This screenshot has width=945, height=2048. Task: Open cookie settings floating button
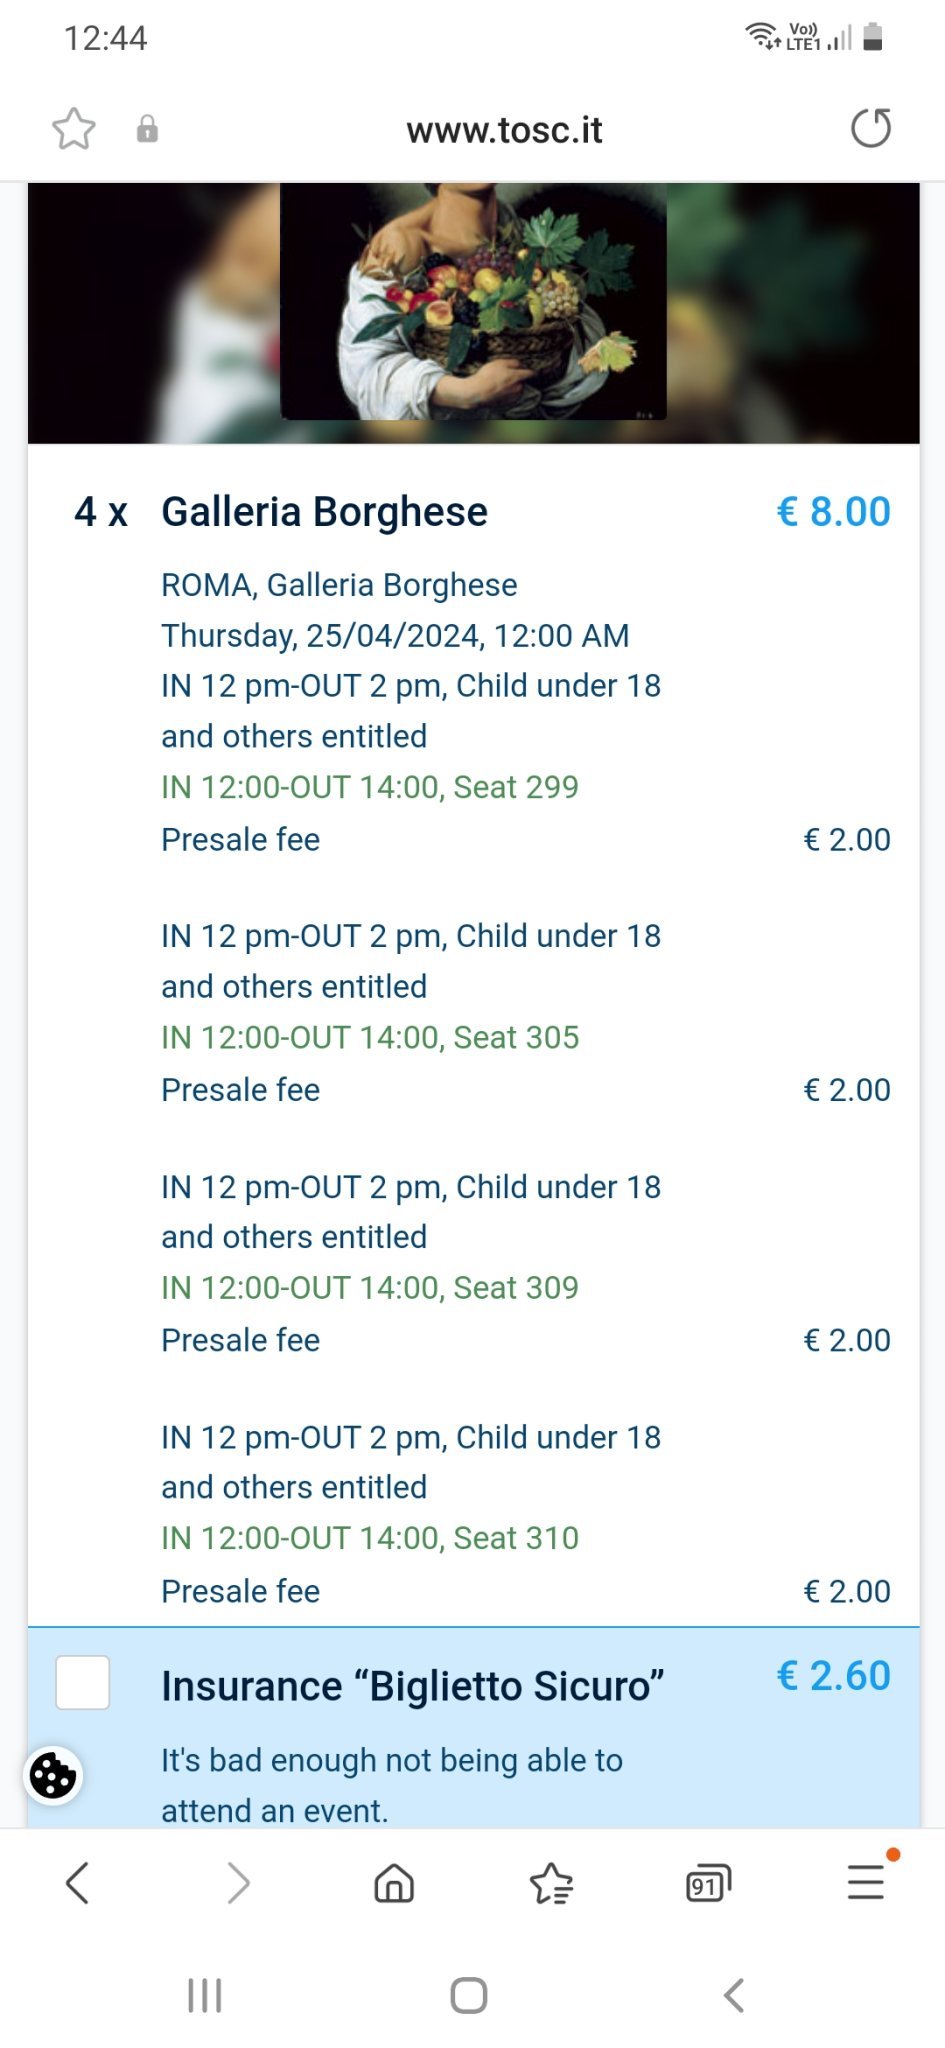click(53, 1776)
